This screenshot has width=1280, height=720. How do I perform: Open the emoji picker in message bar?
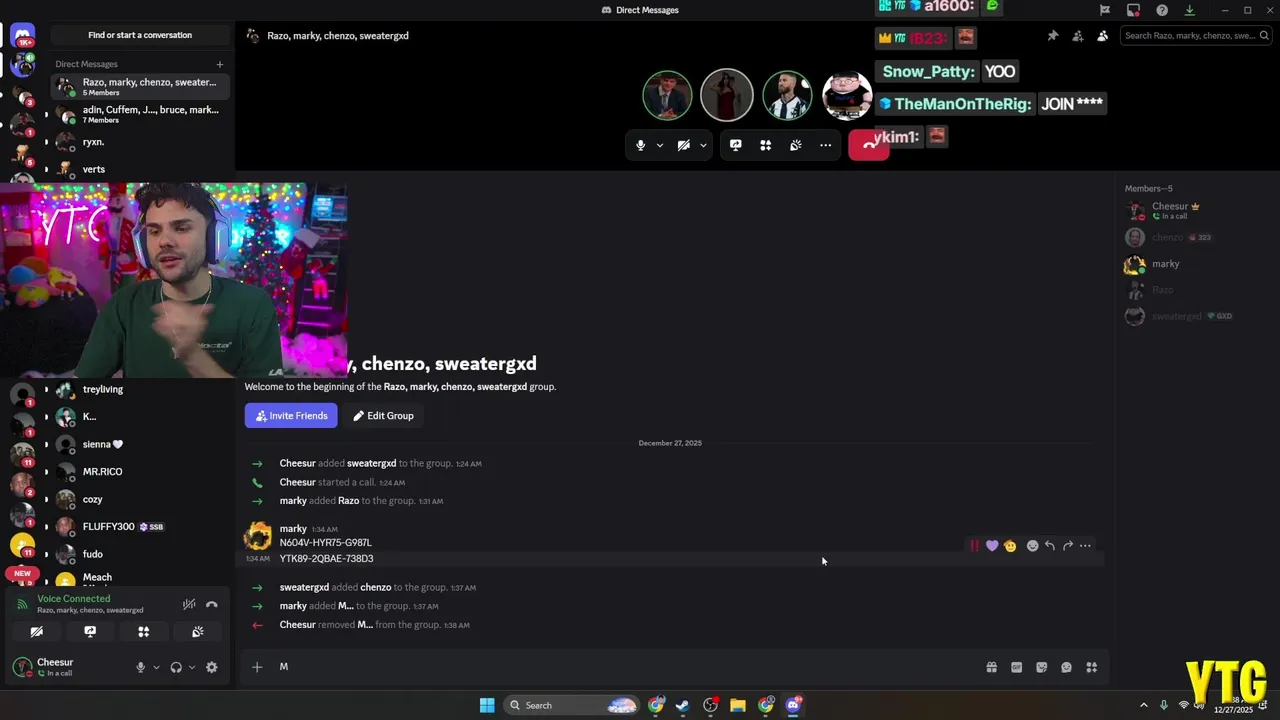point(1066,667)
